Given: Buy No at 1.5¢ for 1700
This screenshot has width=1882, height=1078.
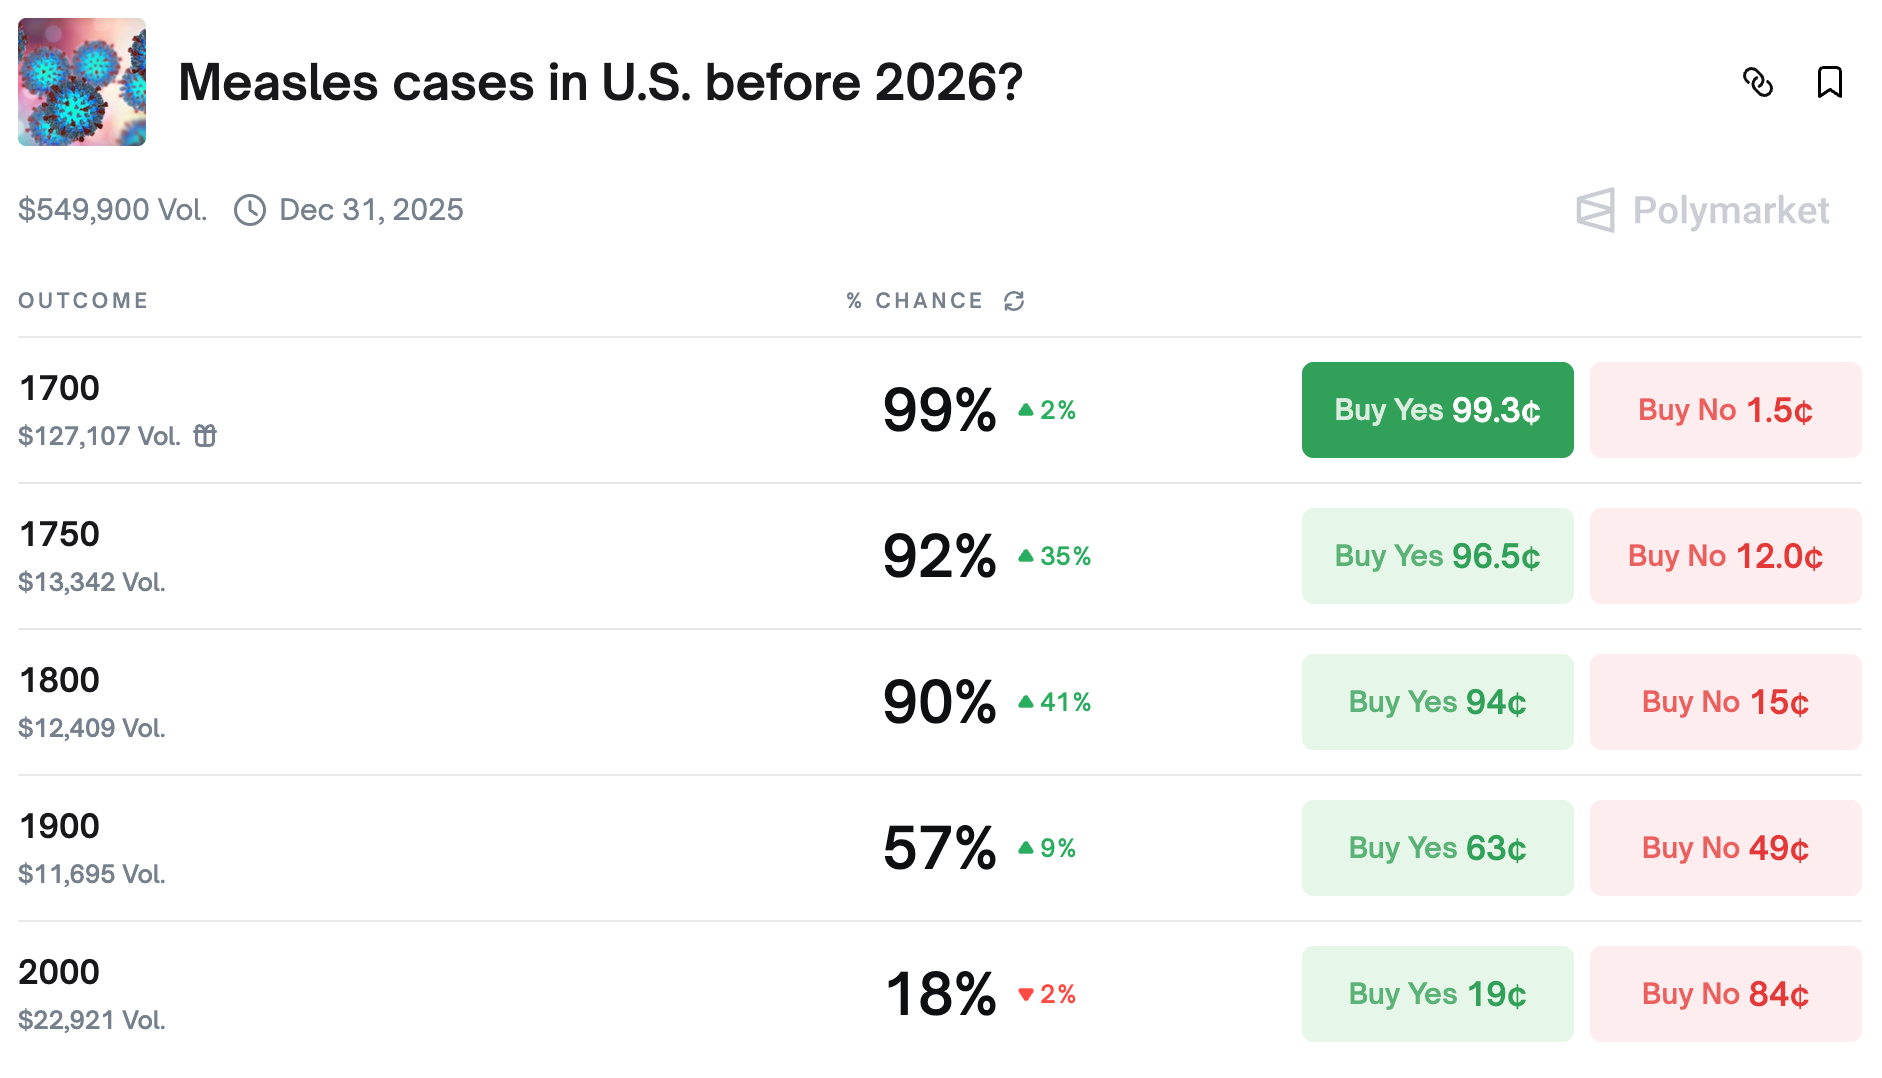Looking at the screenshot, I should (1725, 410).
